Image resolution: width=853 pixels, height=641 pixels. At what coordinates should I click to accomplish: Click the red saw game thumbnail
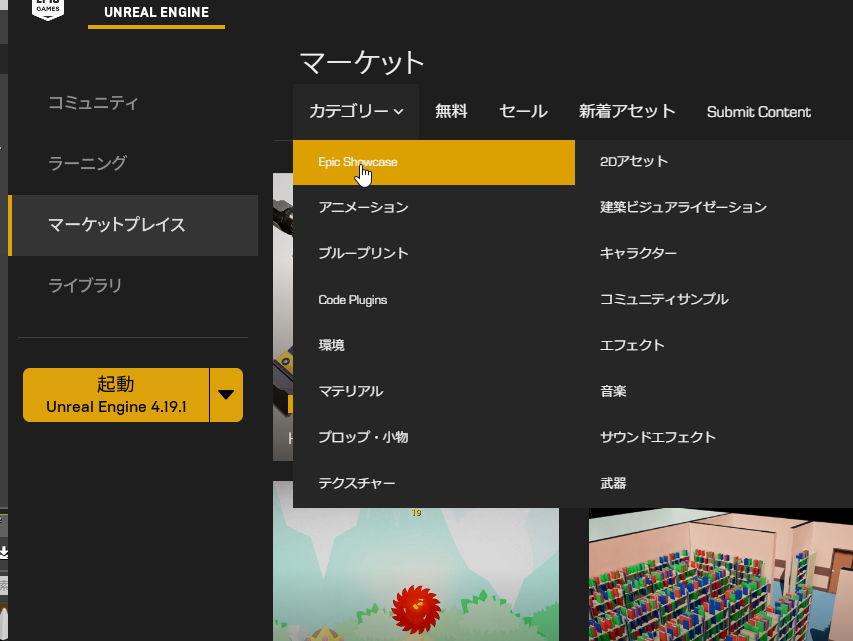click(x=415, y=575)
